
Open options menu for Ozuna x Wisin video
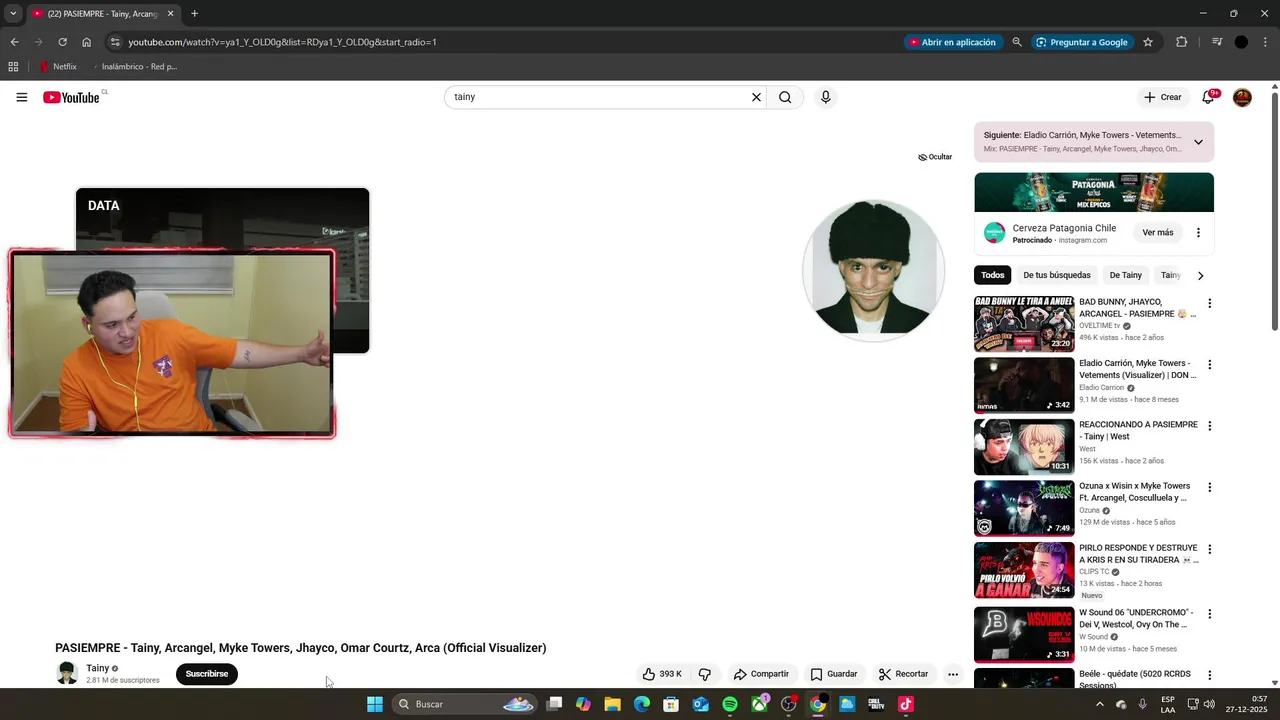tap(1209, 488)
